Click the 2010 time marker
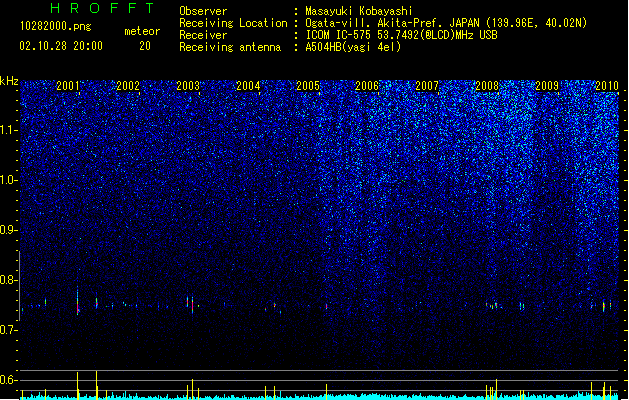Viewport: 629px width, 400px height. point(607,85)
